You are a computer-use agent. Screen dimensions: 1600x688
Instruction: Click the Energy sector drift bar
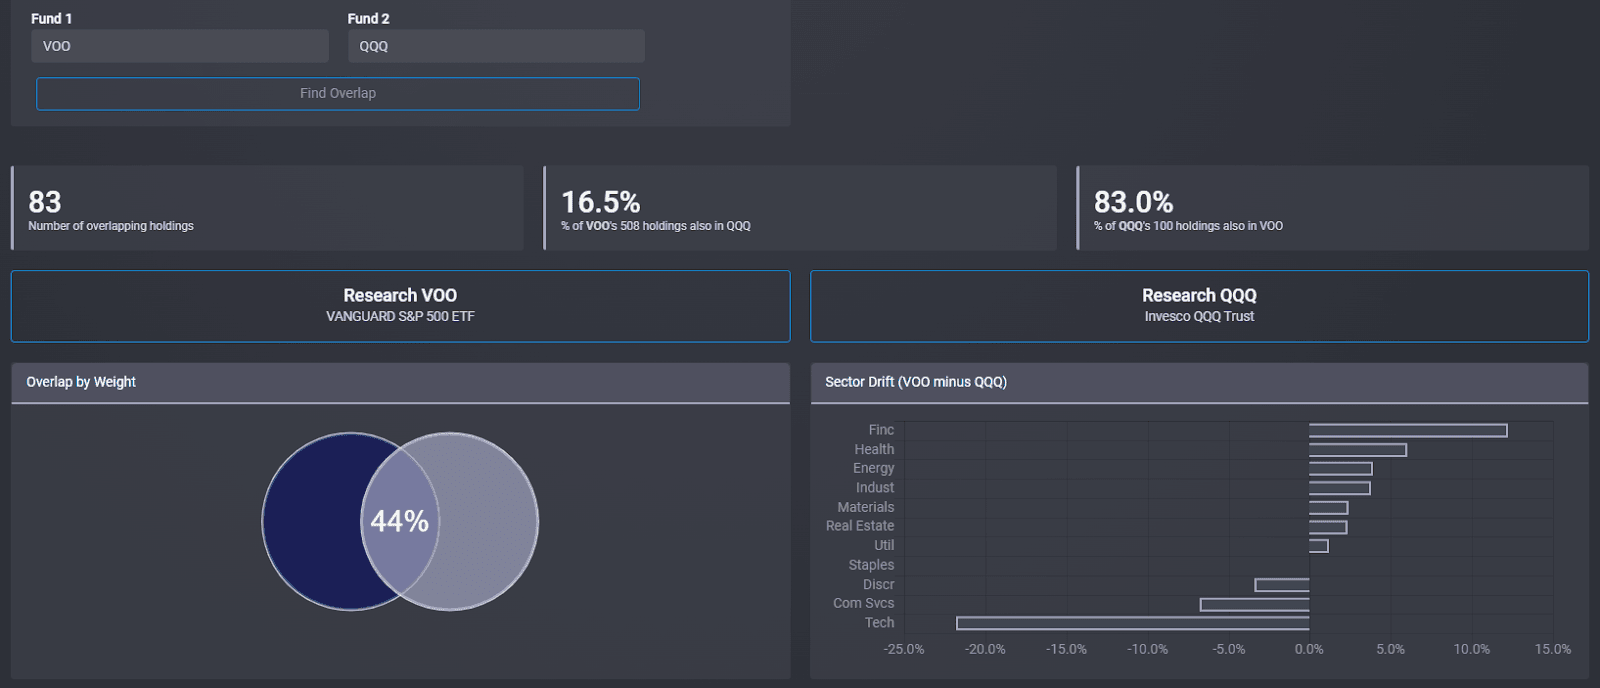1340,469
